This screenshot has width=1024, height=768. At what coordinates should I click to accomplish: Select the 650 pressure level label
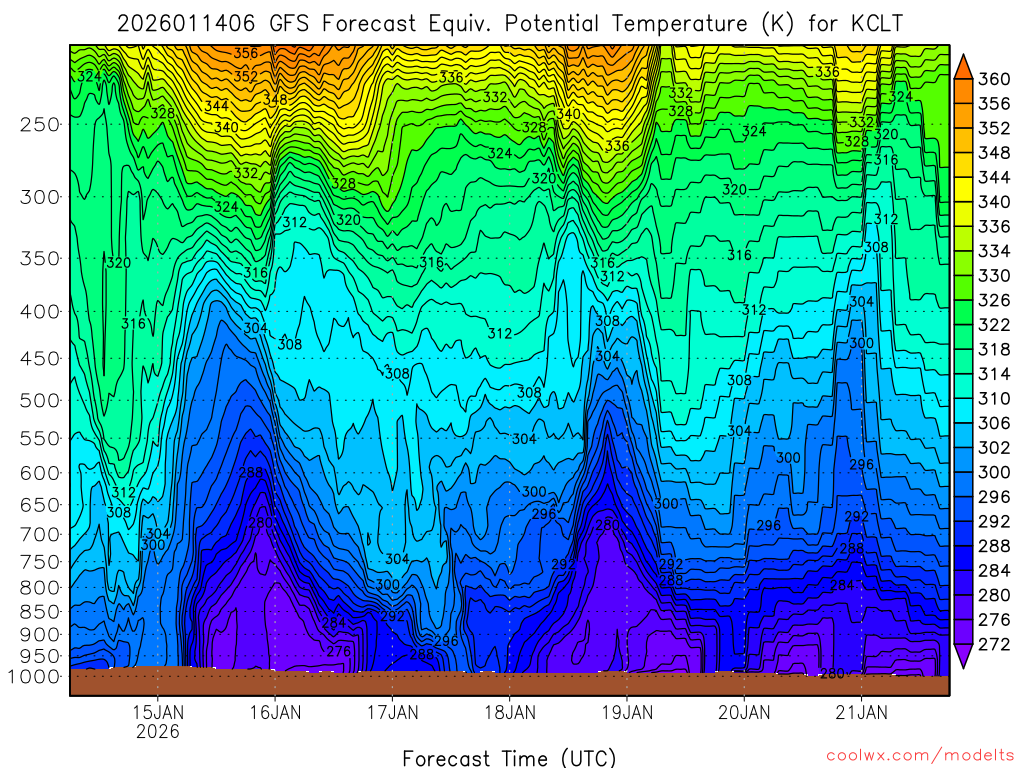tap(40, 505)
